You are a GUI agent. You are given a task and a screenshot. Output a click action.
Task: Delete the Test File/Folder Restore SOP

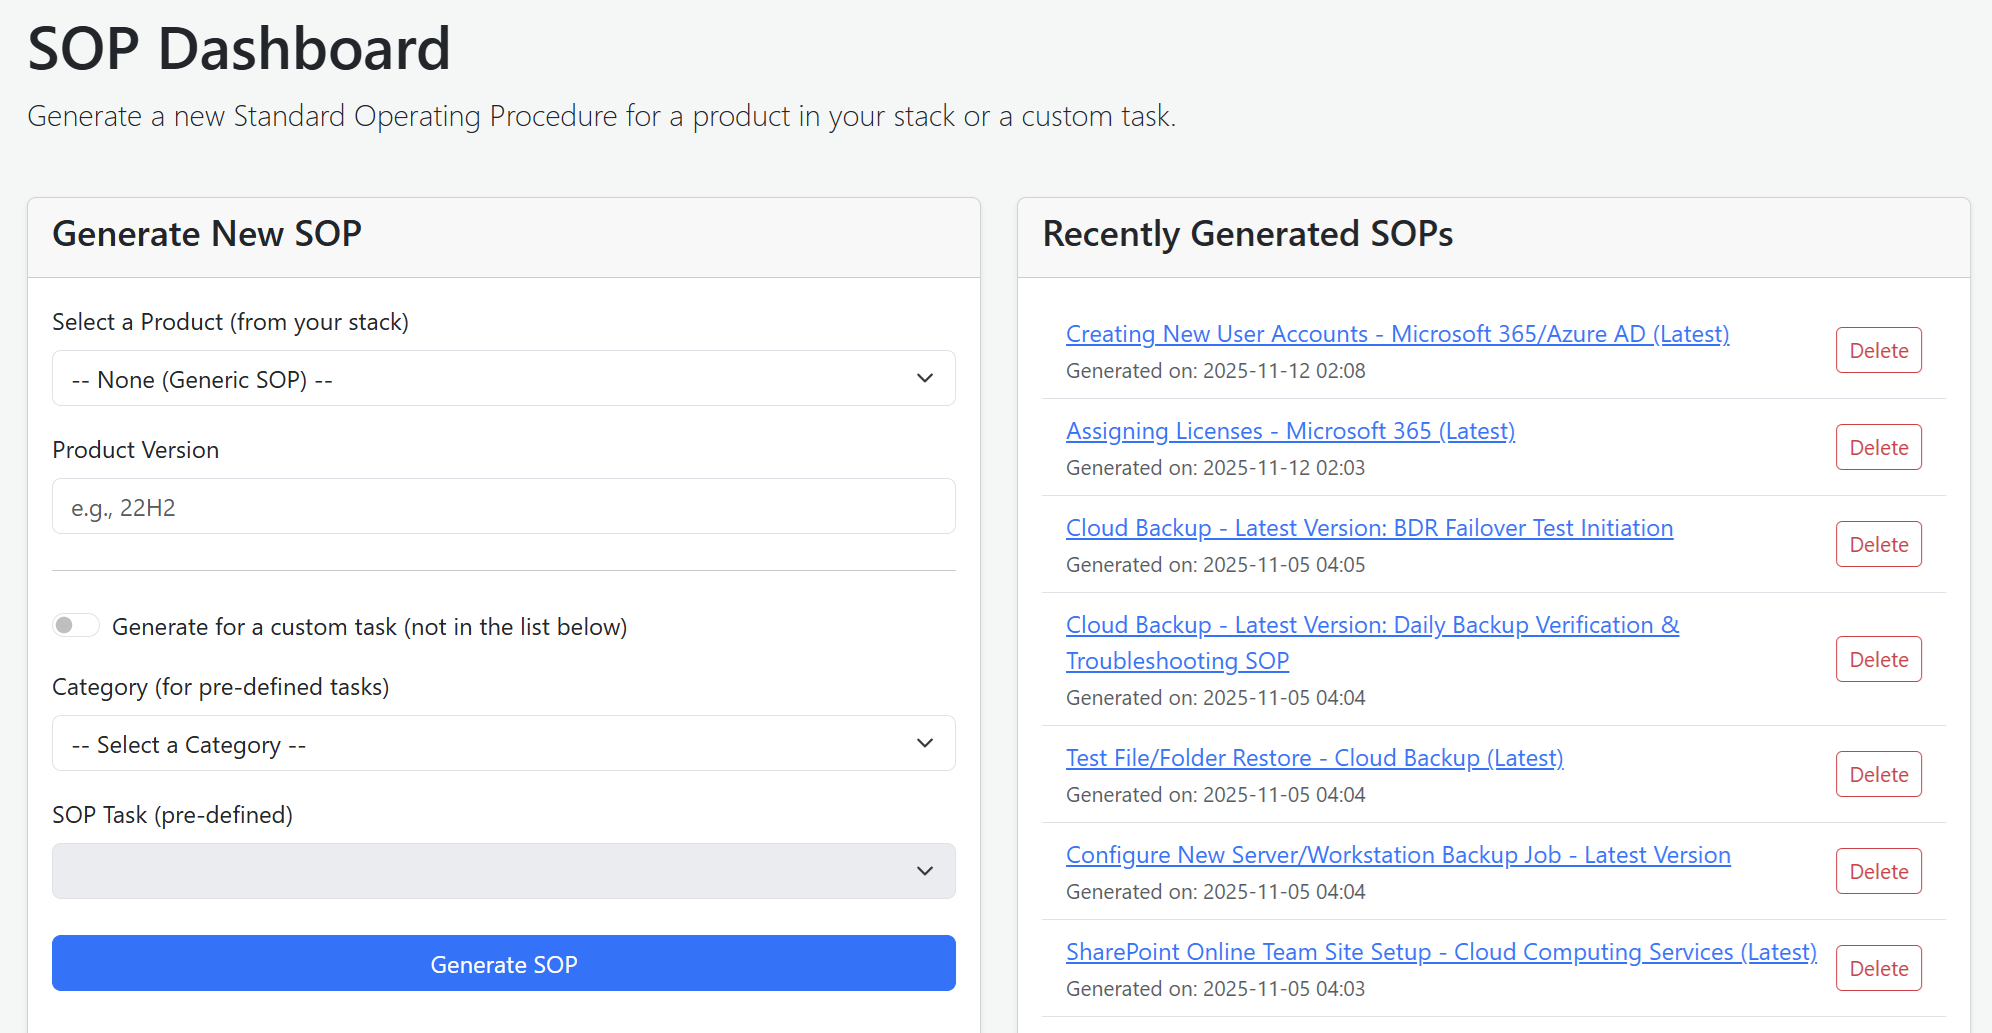tap(1878, 773)
